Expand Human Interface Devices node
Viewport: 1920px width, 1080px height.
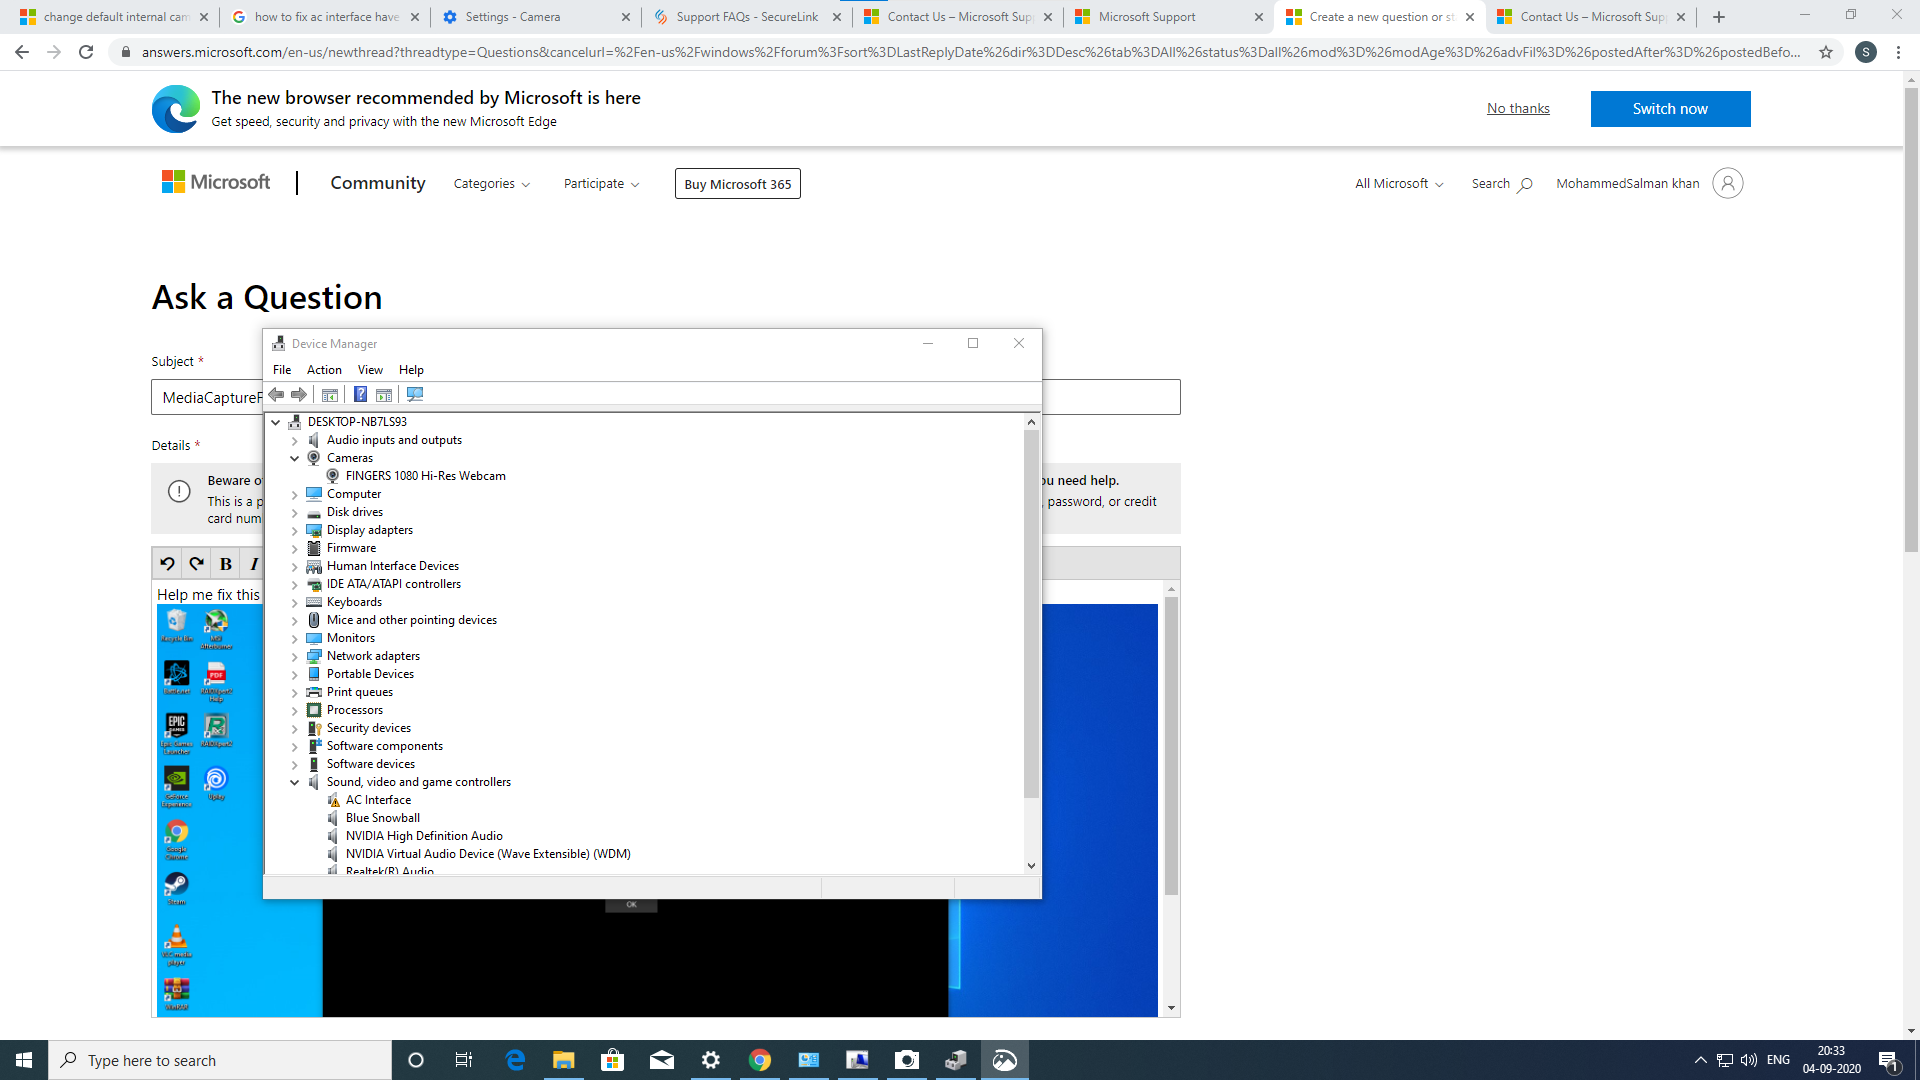click(294, 567)
